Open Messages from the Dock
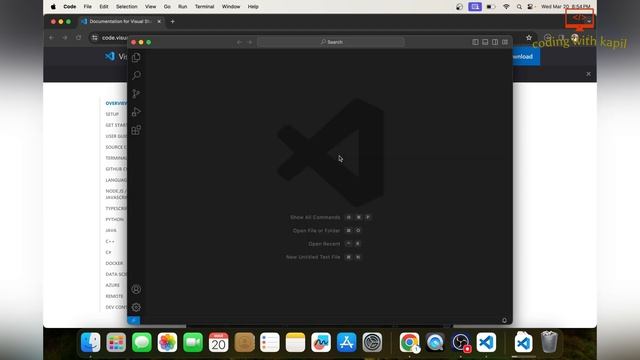Viewport: 640px width, 360px height. pos(142,342)
